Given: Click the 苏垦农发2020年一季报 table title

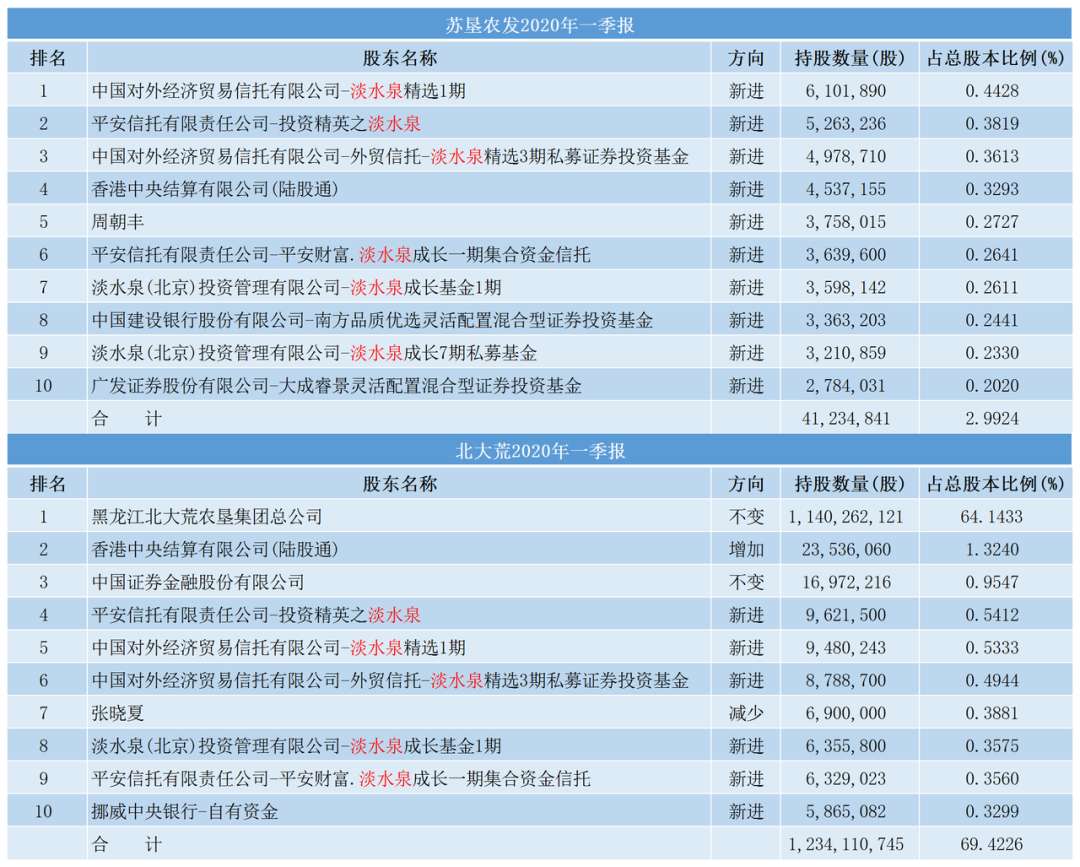Looking at the screenshot, I should [x=539, y=26].
